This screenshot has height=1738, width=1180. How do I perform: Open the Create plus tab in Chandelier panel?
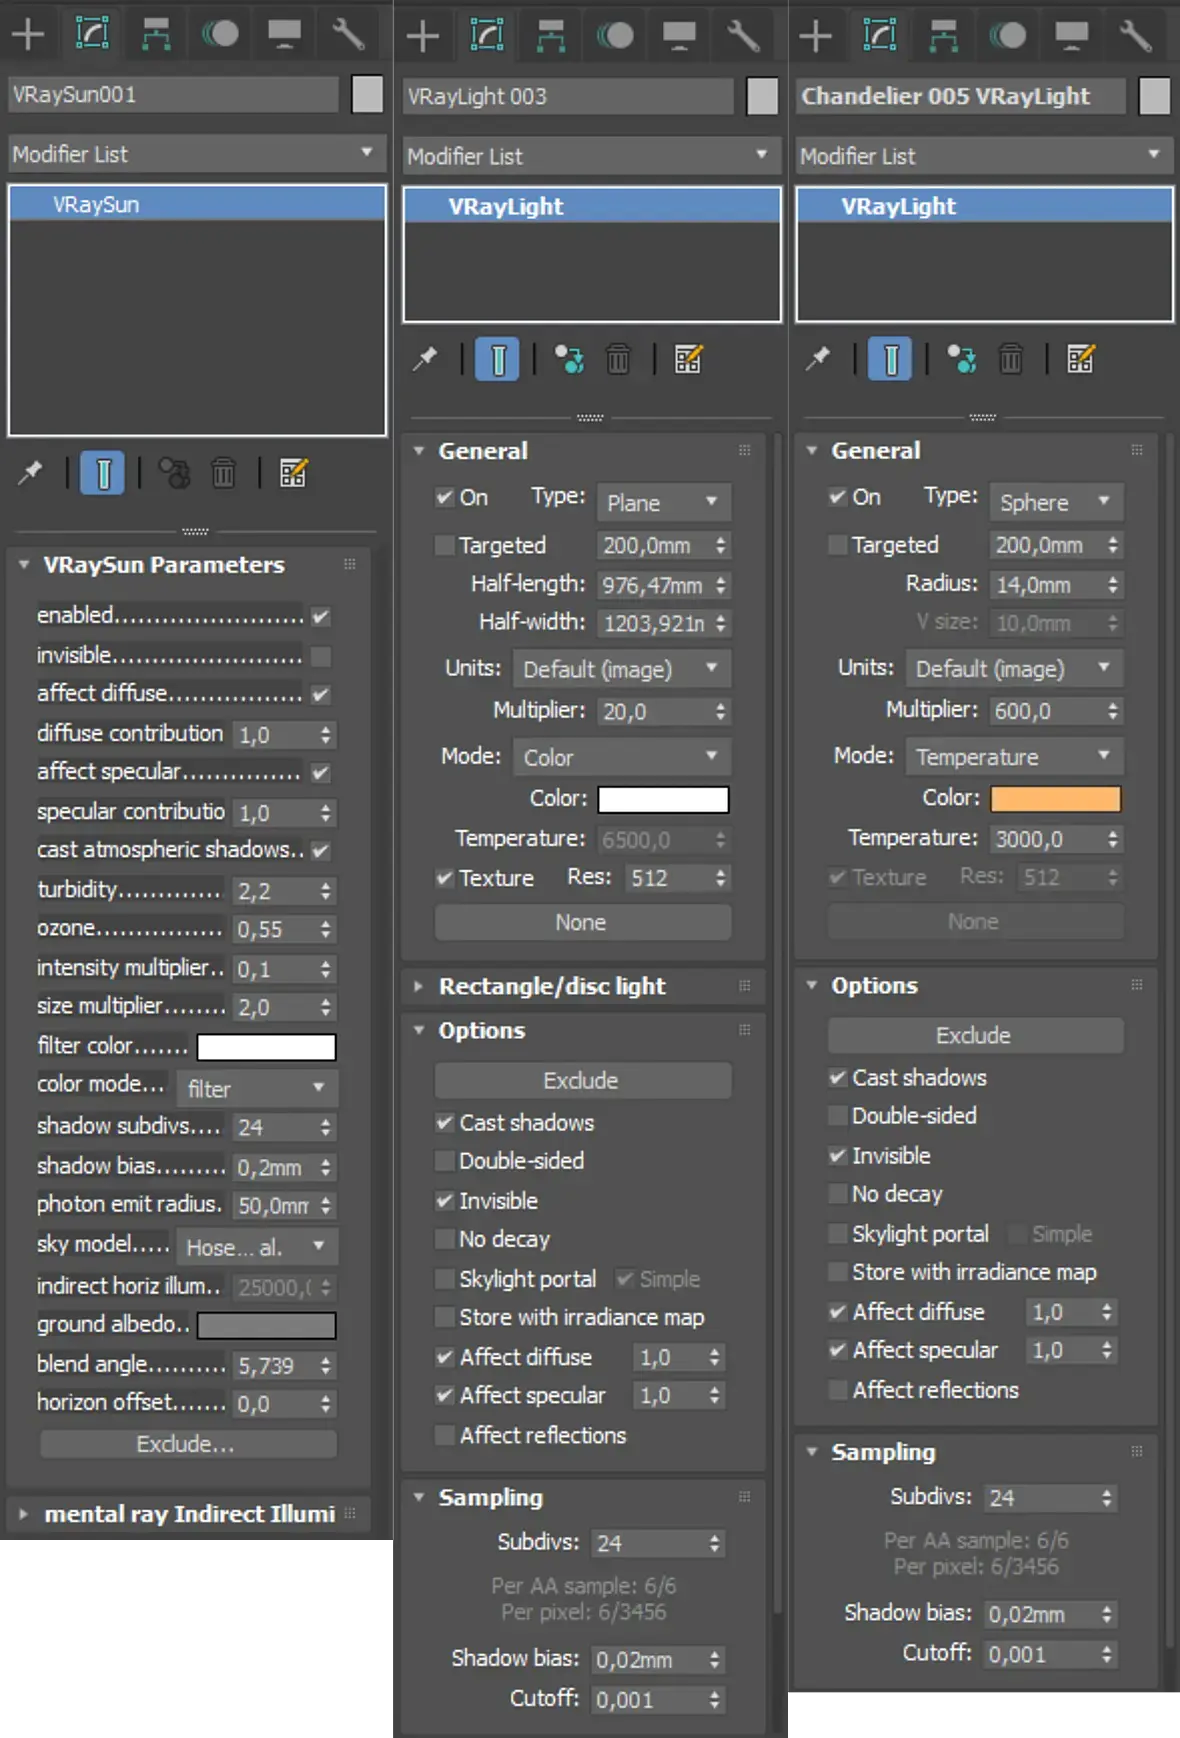coord(815,36)
